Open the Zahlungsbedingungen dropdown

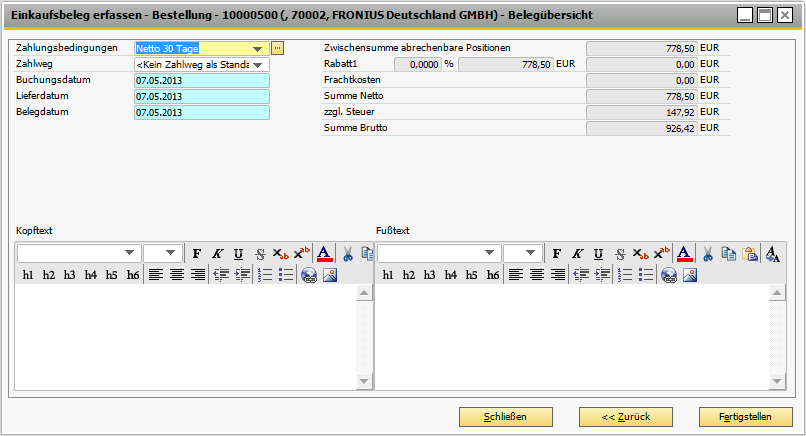tap(259, 48)
